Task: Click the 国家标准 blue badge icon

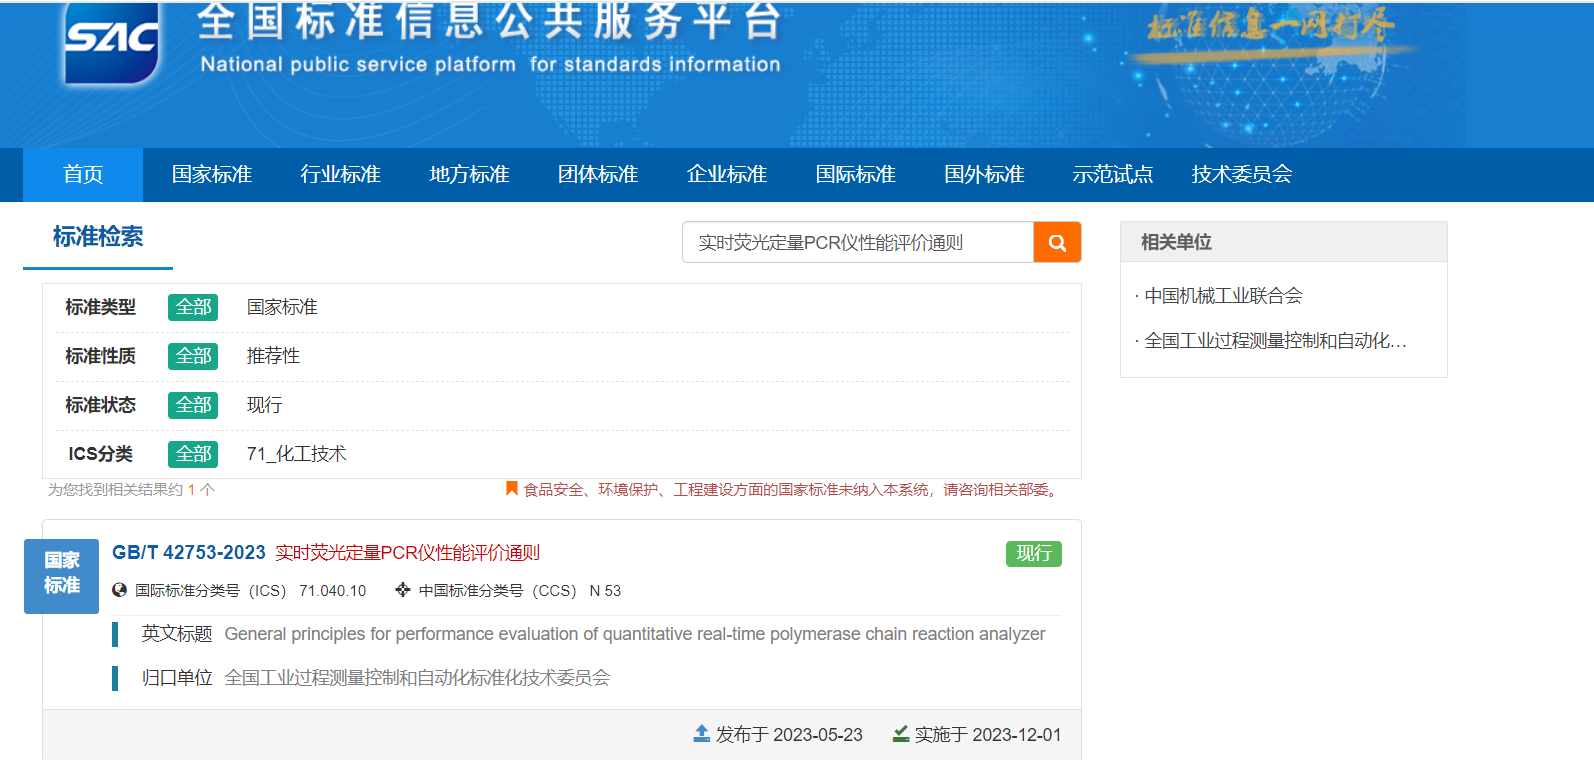Action: pyautogui.click(x=61, y=575)
